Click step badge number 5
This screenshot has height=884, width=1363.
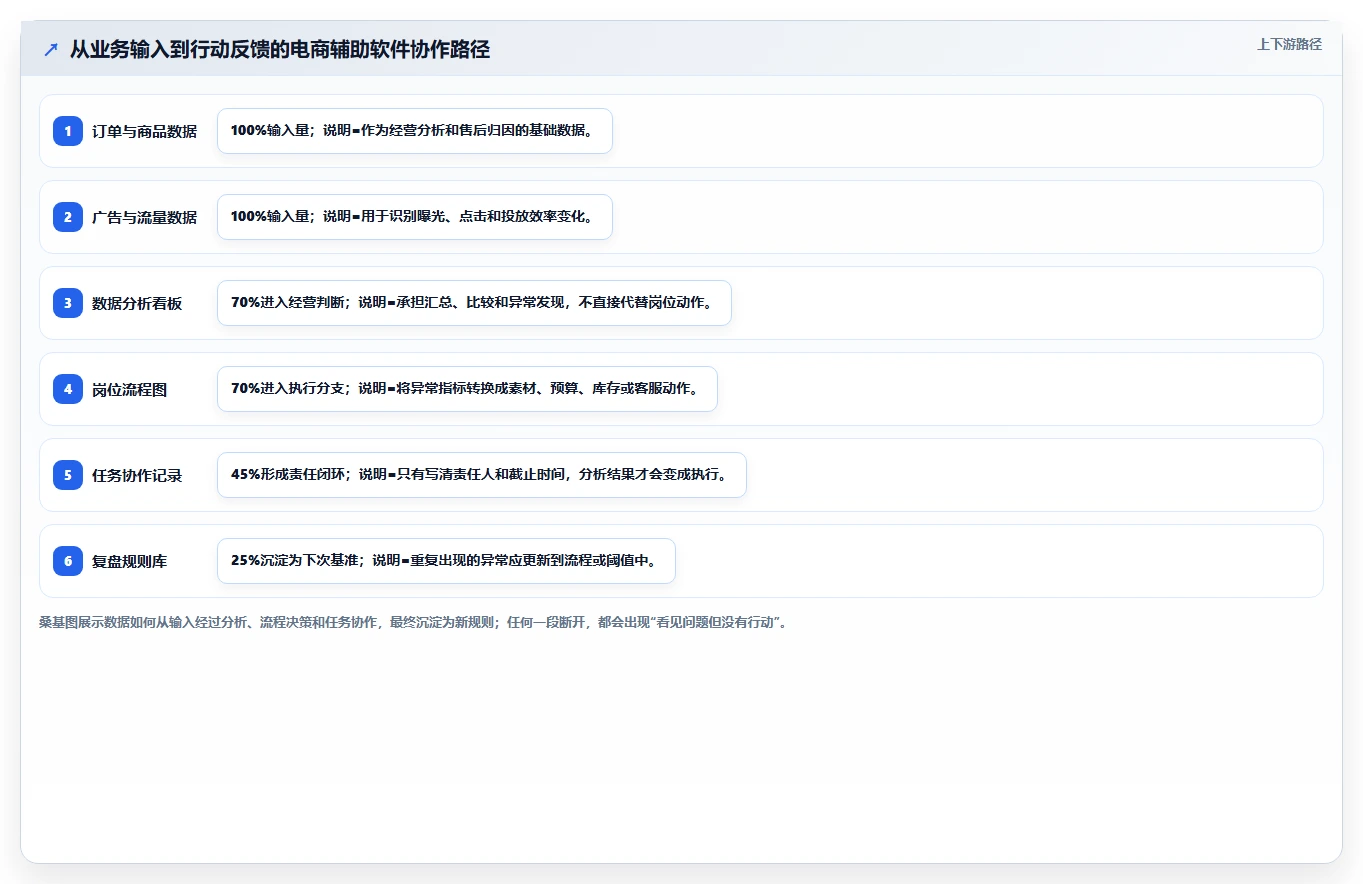pos(68,475)
